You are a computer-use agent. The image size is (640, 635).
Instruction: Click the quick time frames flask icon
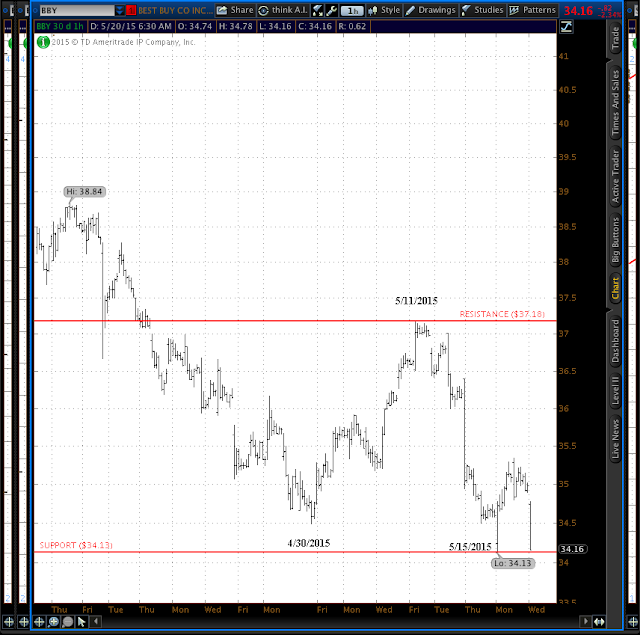click(x=318, y=11)
